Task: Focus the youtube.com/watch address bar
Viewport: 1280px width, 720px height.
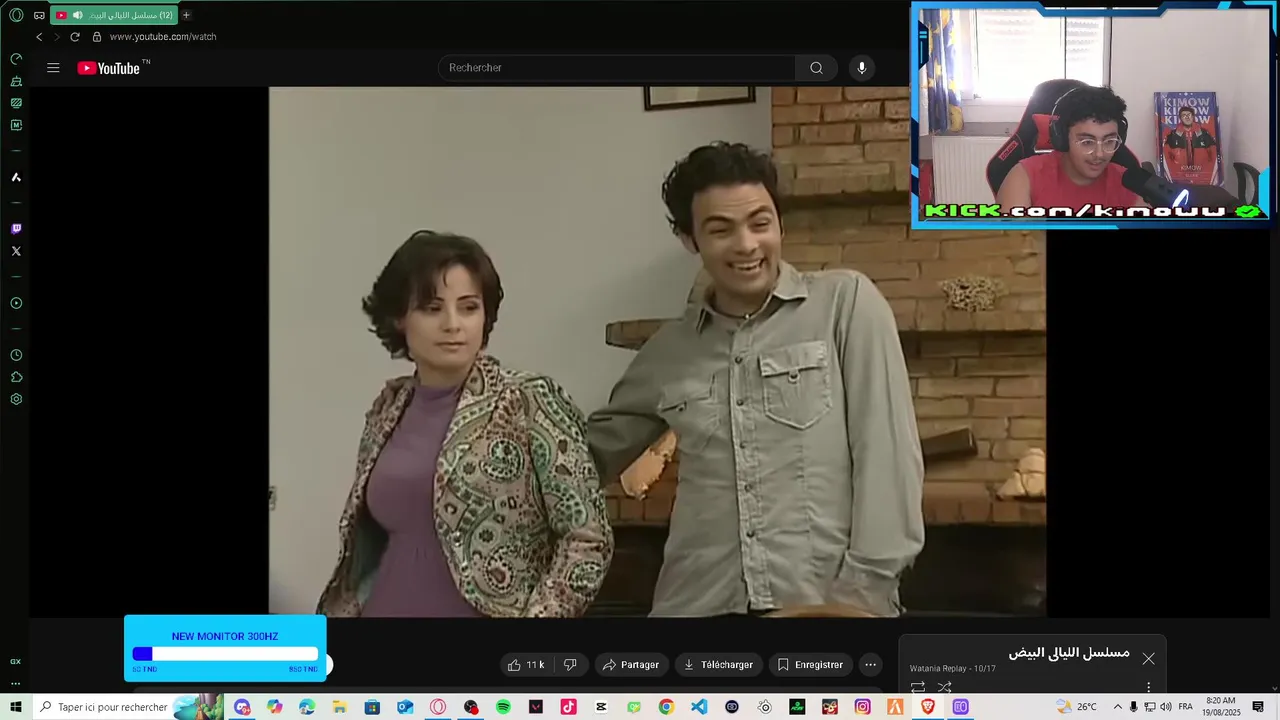Action: click(x=163, y=37)
